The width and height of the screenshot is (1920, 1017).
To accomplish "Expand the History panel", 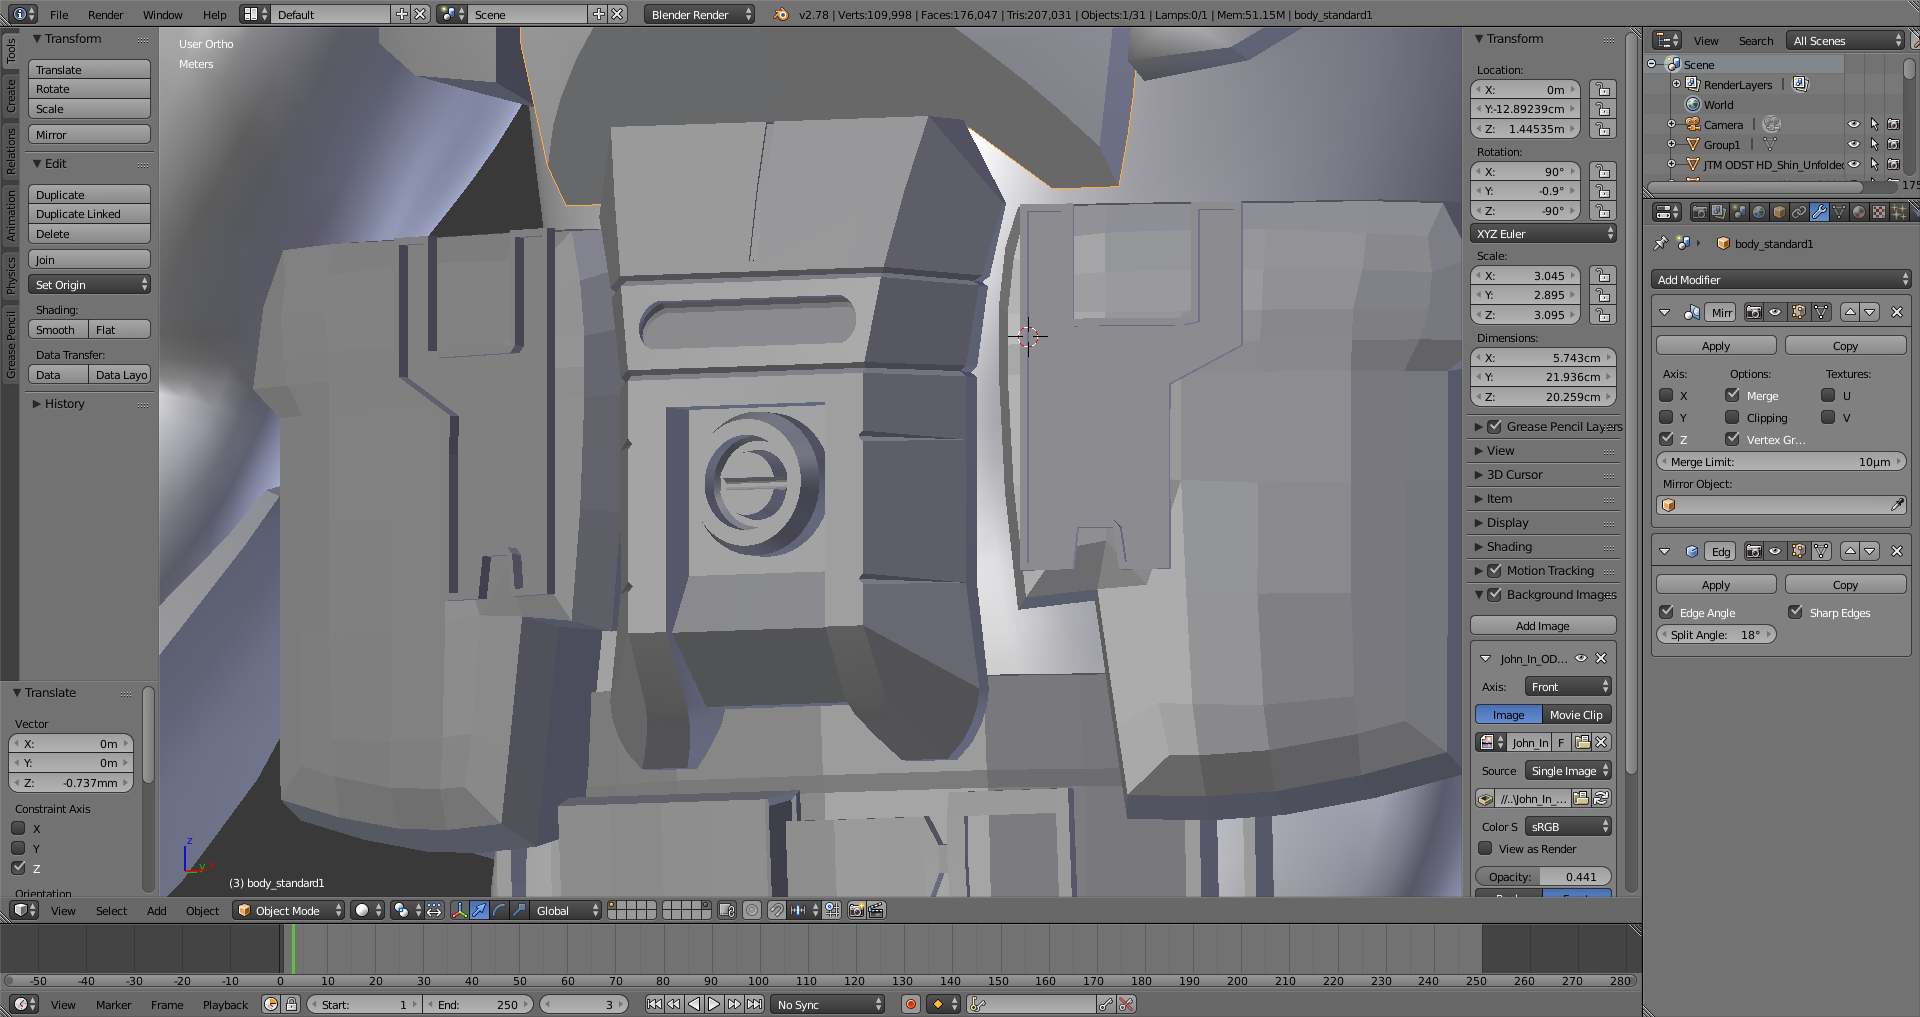I will (64, 403).
